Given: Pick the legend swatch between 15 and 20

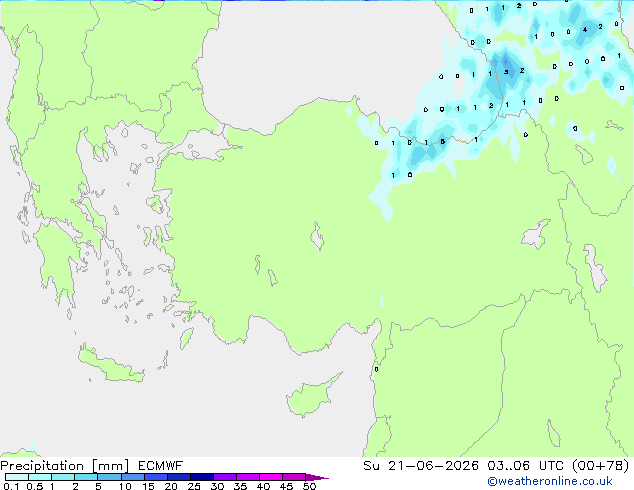Looking at the screenshot, I should tap(156, 477).
